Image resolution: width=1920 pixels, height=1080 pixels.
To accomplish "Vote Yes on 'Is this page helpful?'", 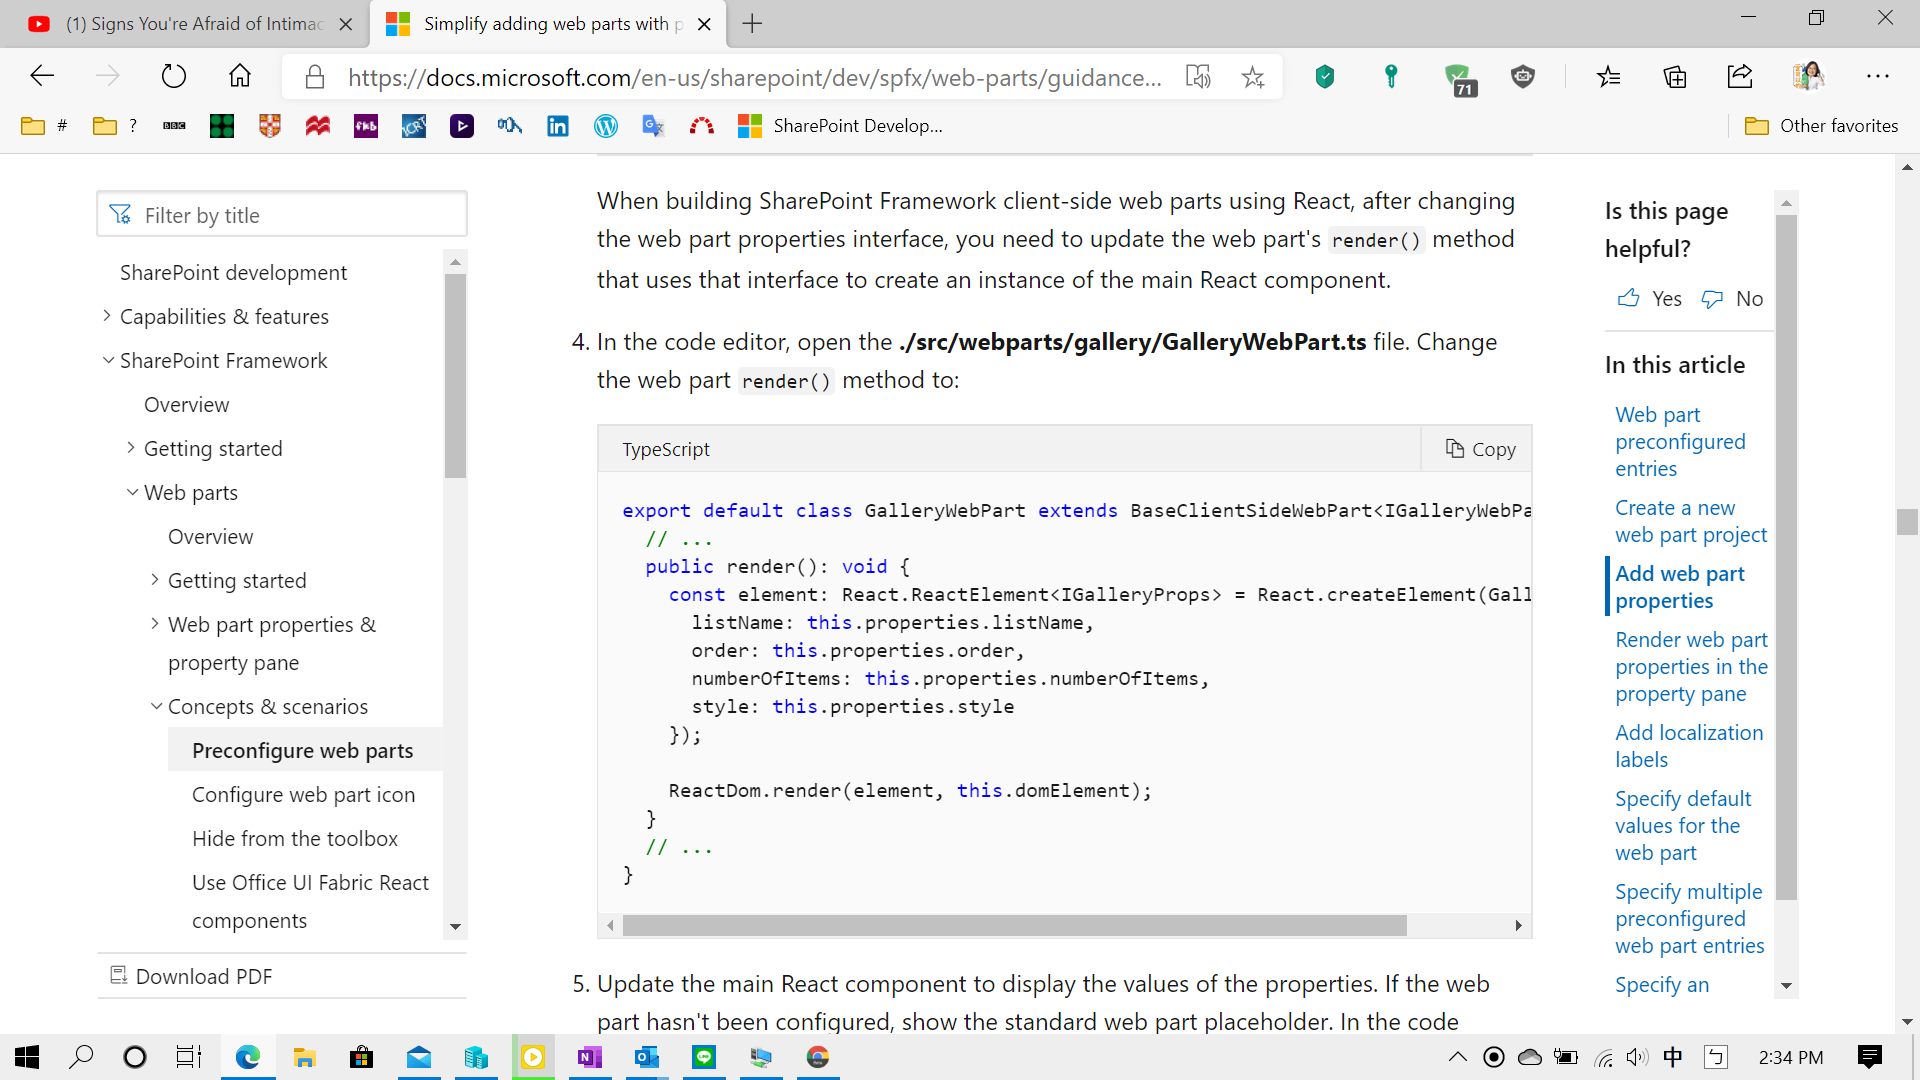I will pyautogui.click(x=1648, y=298).
